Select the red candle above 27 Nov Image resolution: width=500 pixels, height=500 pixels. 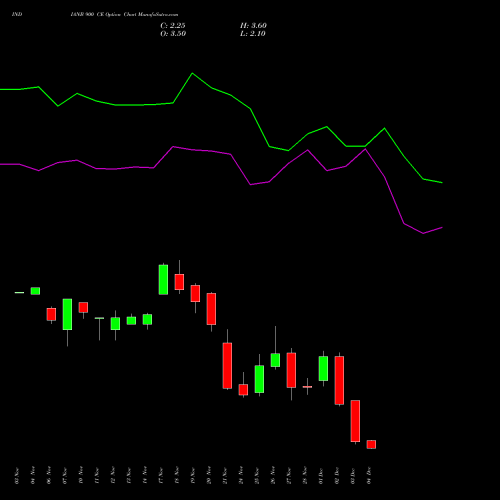pos(291,370)
